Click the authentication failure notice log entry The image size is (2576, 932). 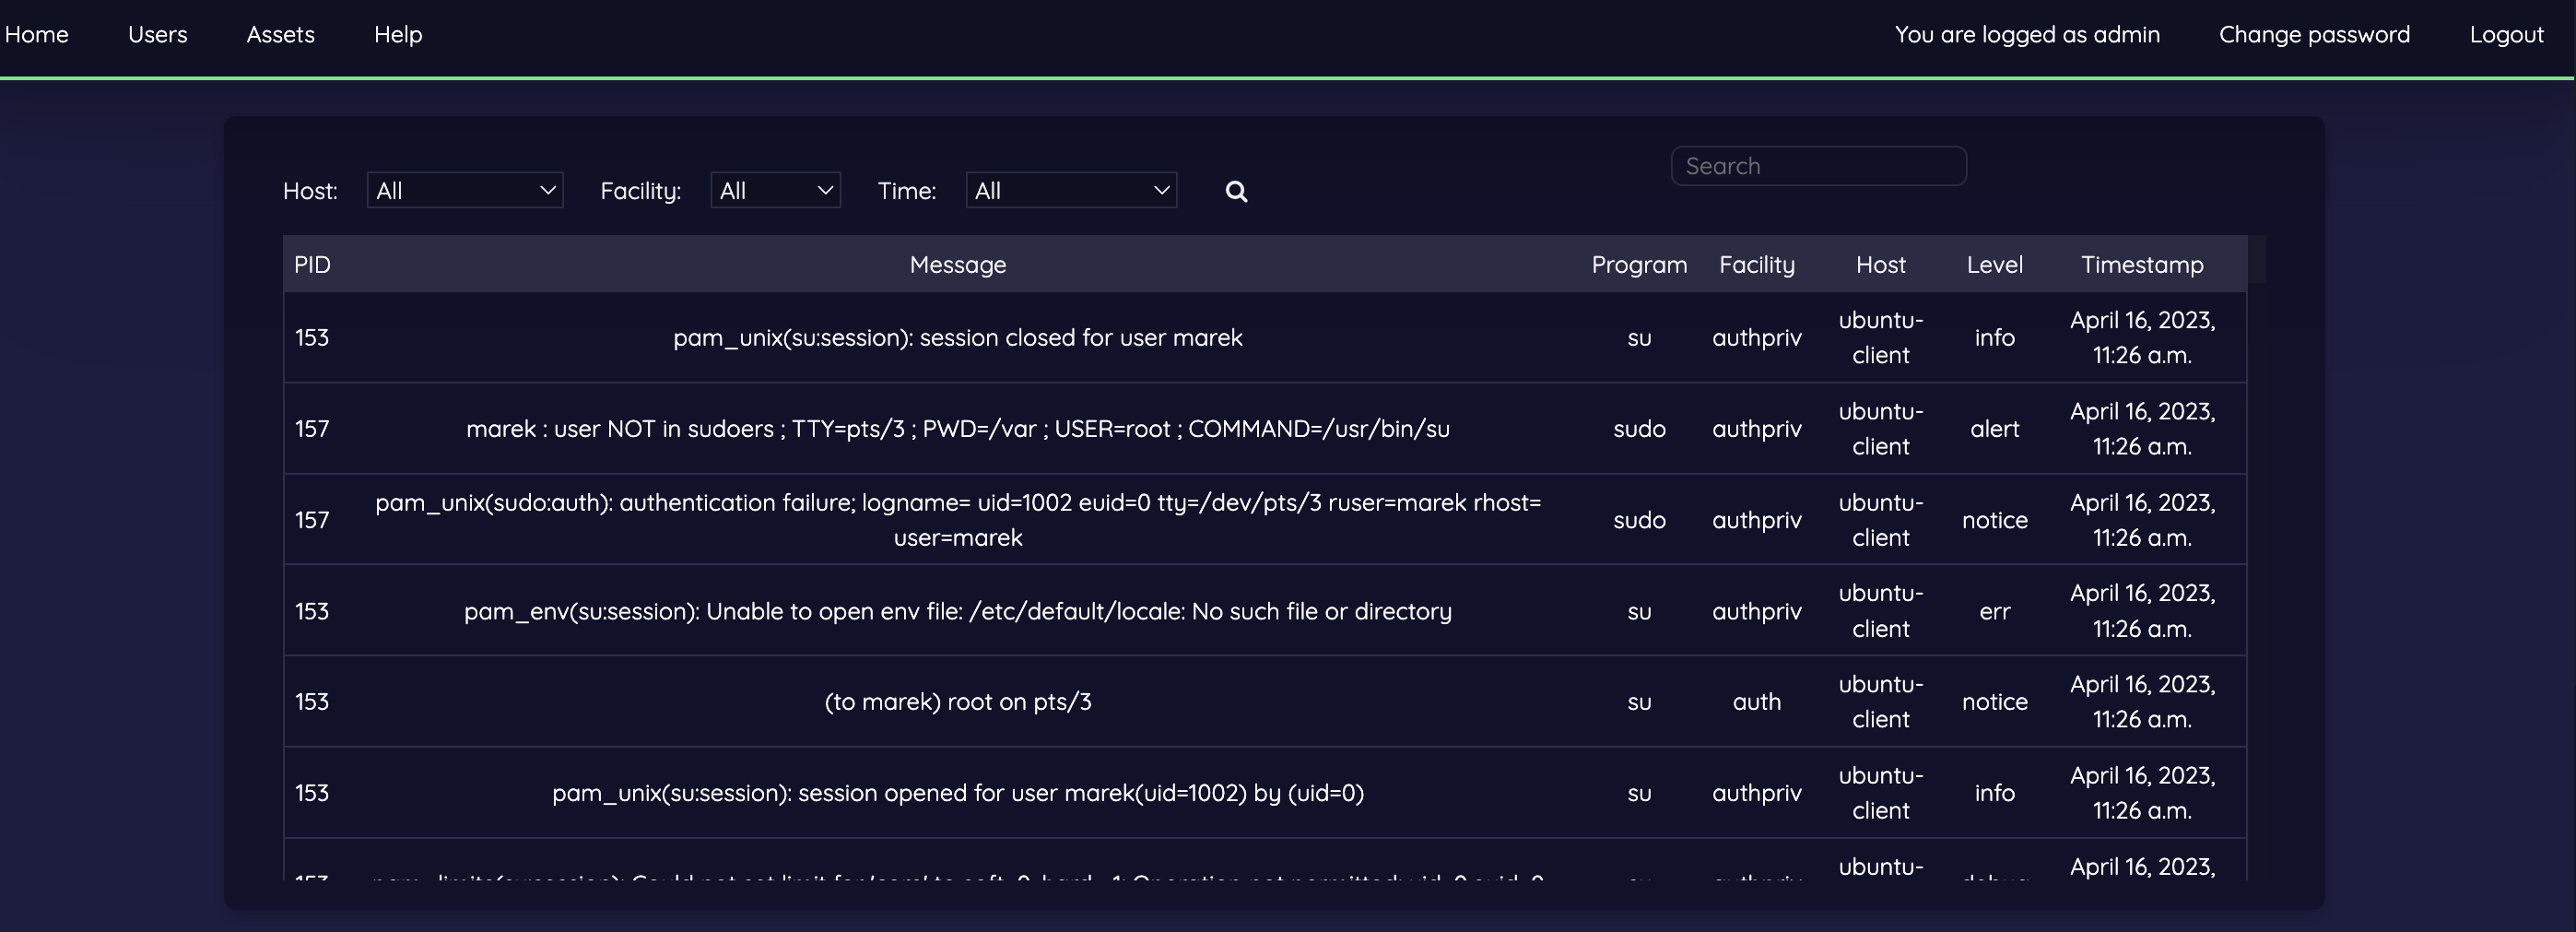click(x=957, y=519)
